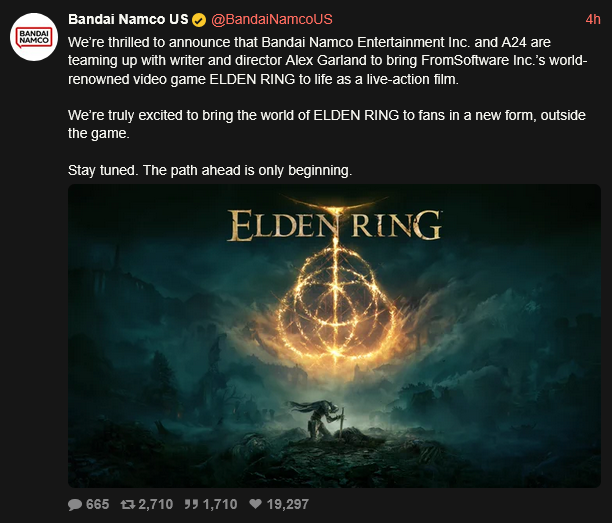
Task: Open the Bandai Namco US display name
Action: point(128,19)
